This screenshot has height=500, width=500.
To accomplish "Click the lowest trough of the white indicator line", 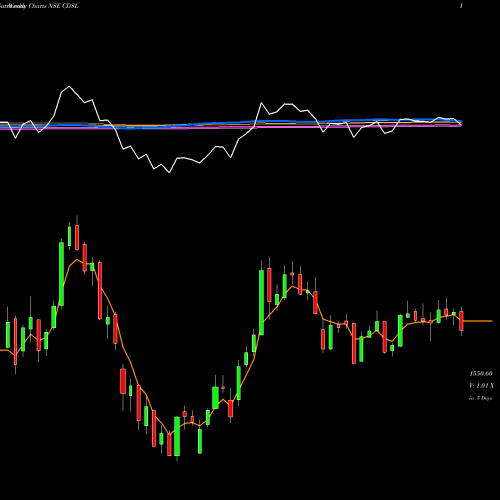I will click(169, 172).
